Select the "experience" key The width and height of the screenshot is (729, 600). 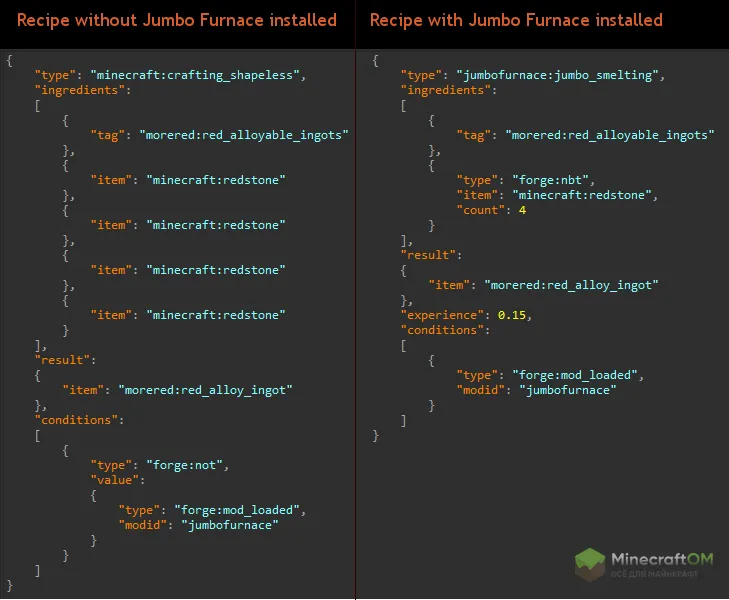pyautogui.click(x=442, y=315)
